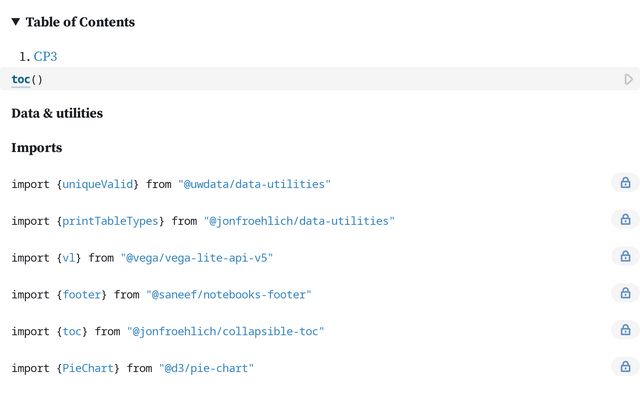This screenshot has height=400, width=640.
Task: Click into the toc() code cell
Action: click(x=300, y=79)
